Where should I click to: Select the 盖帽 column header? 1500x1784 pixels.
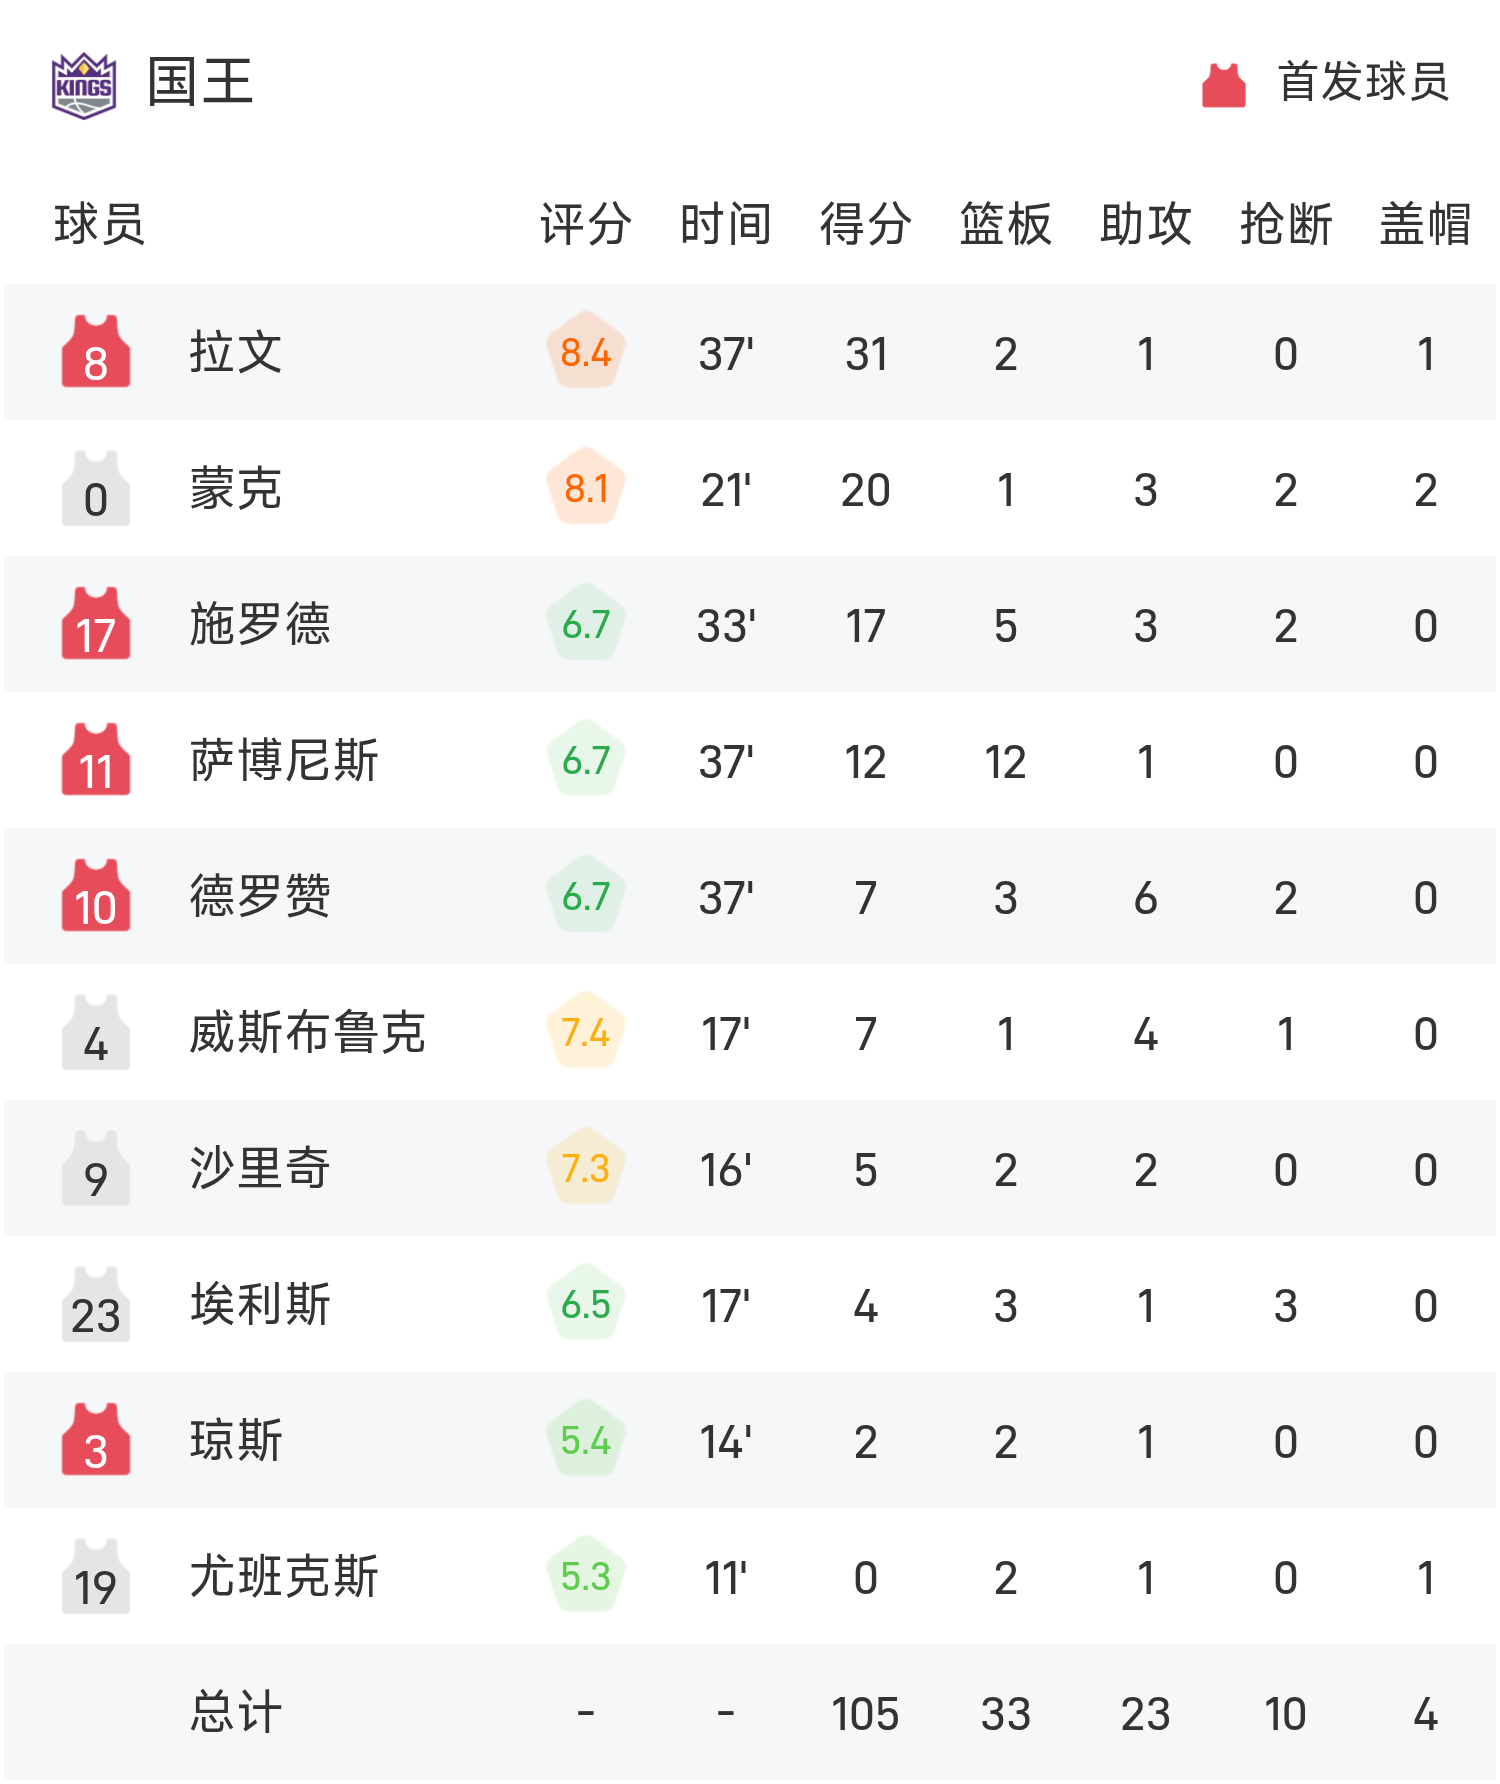tap(1426, 224)
